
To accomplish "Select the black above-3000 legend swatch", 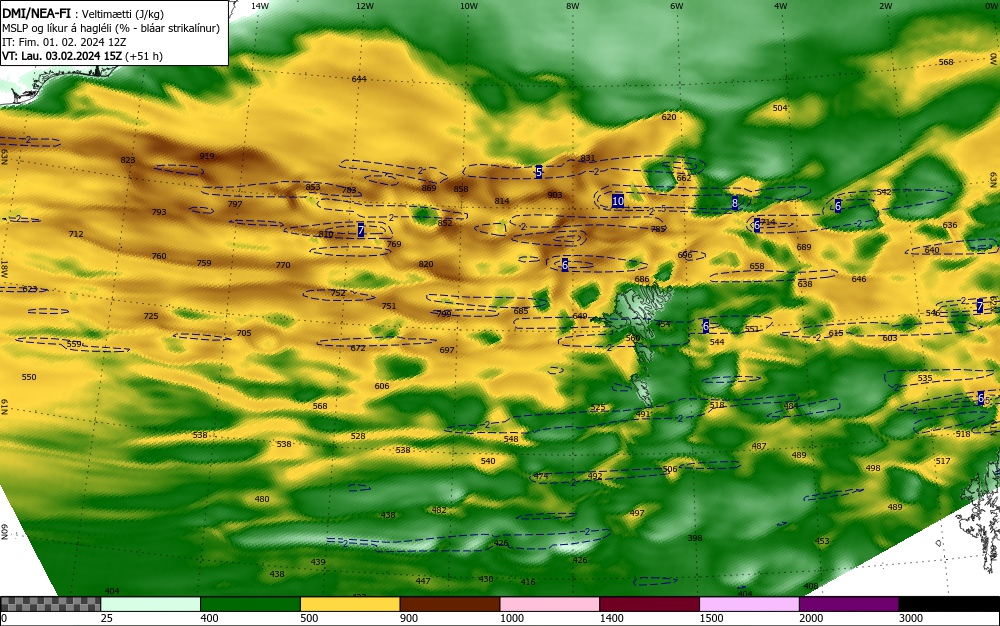I will click(949, 604).
